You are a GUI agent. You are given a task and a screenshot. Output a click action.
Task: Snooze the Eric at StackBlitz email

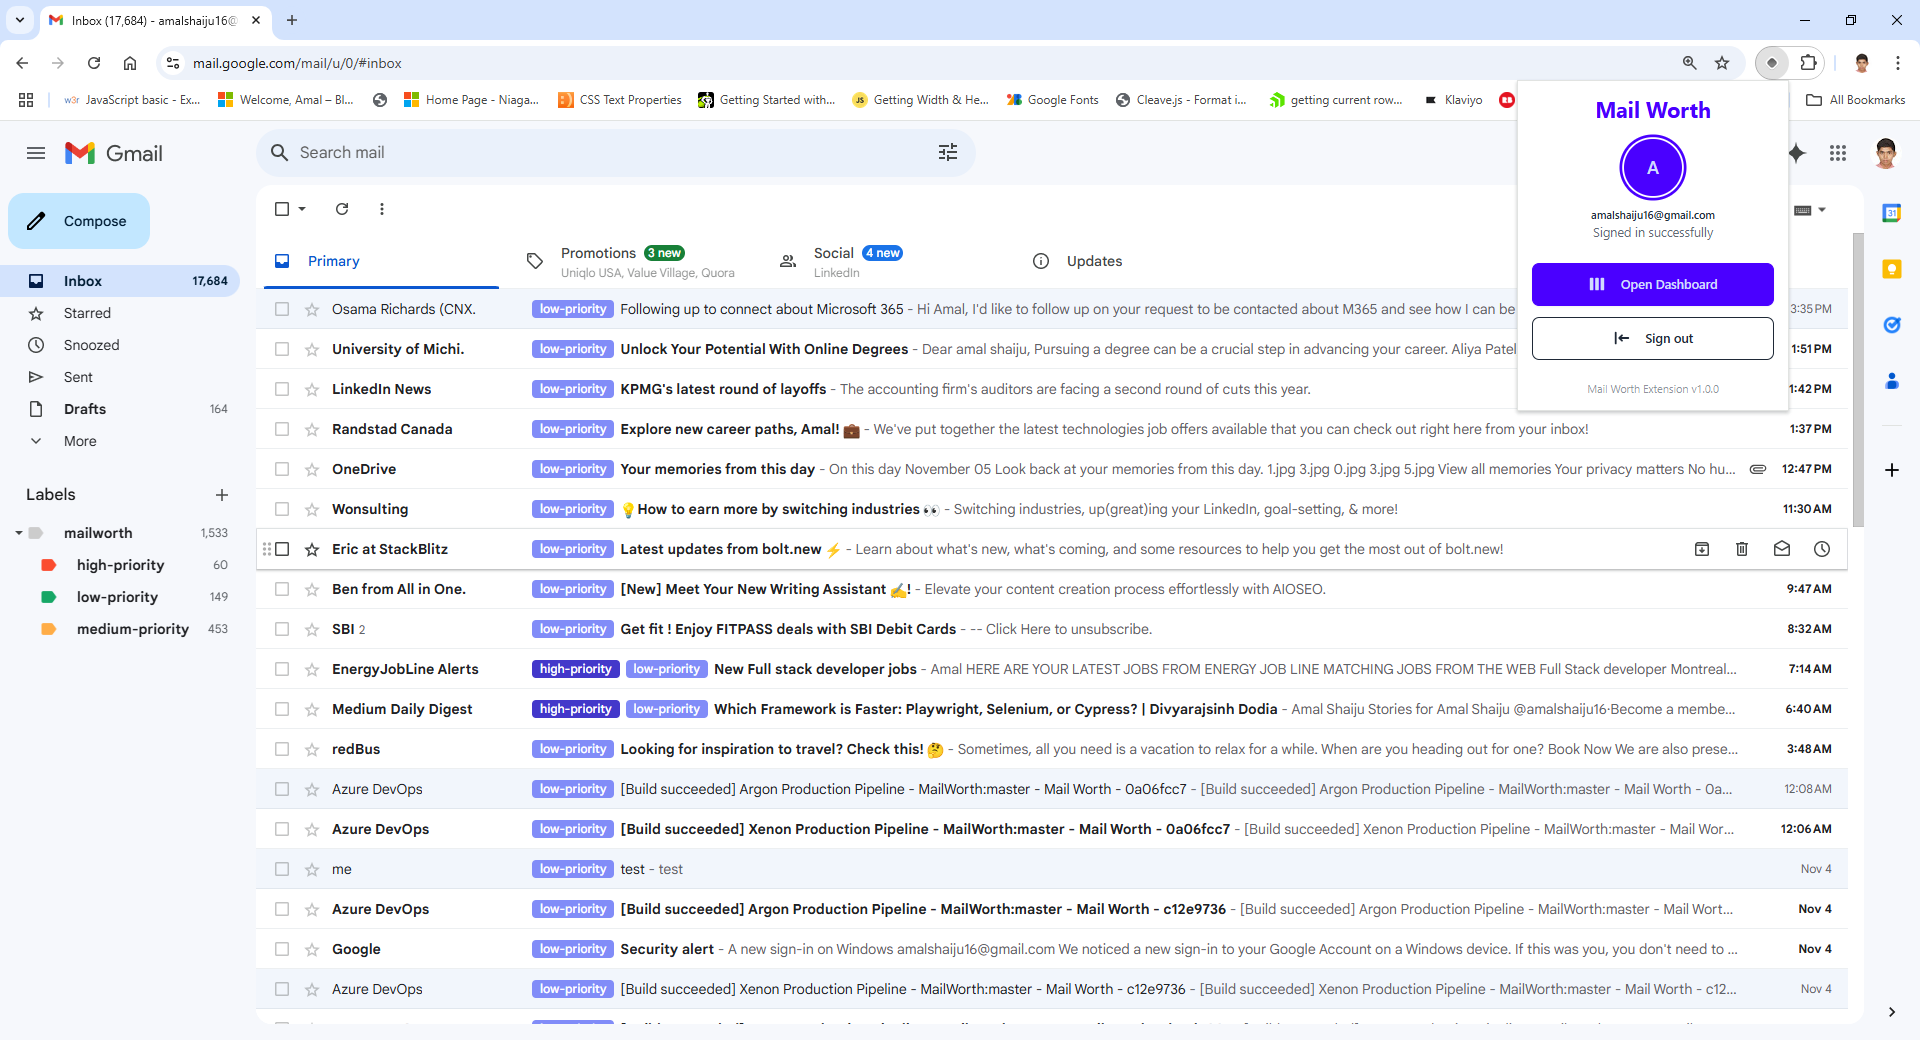1822,549
